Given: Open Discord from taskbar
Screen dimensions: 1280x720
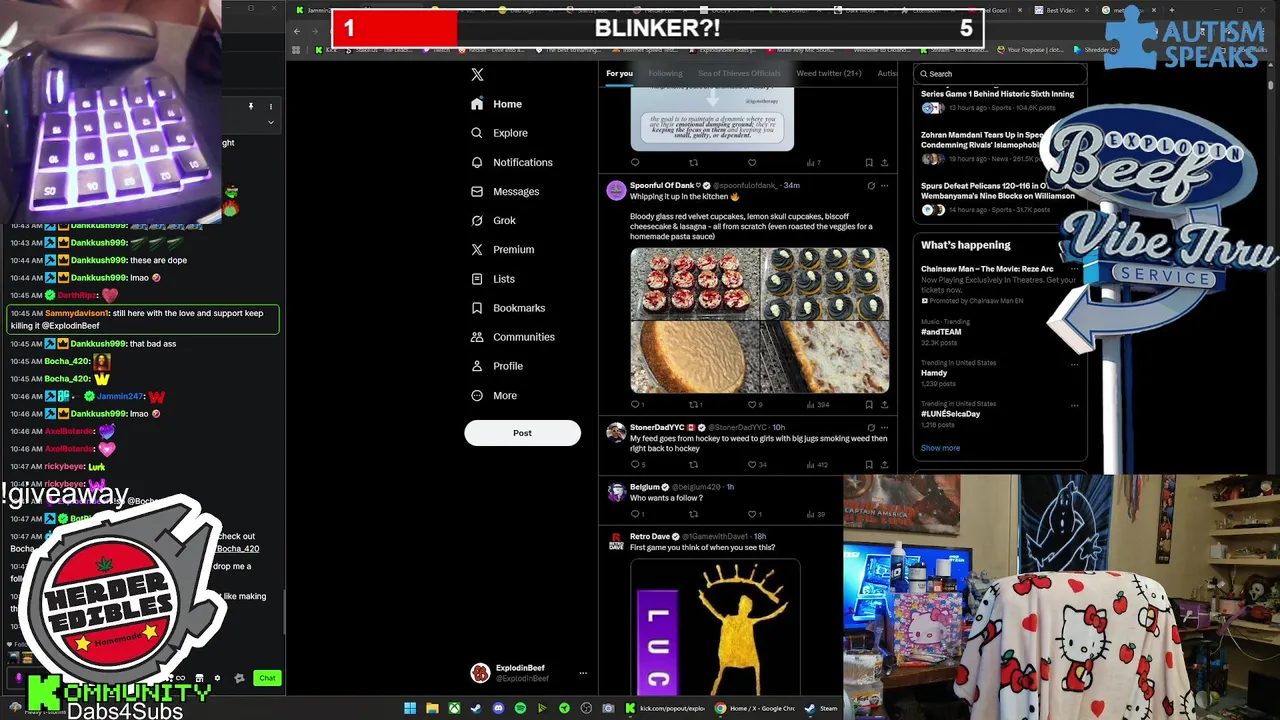Looking at the screenshot, I should (498, 708).
